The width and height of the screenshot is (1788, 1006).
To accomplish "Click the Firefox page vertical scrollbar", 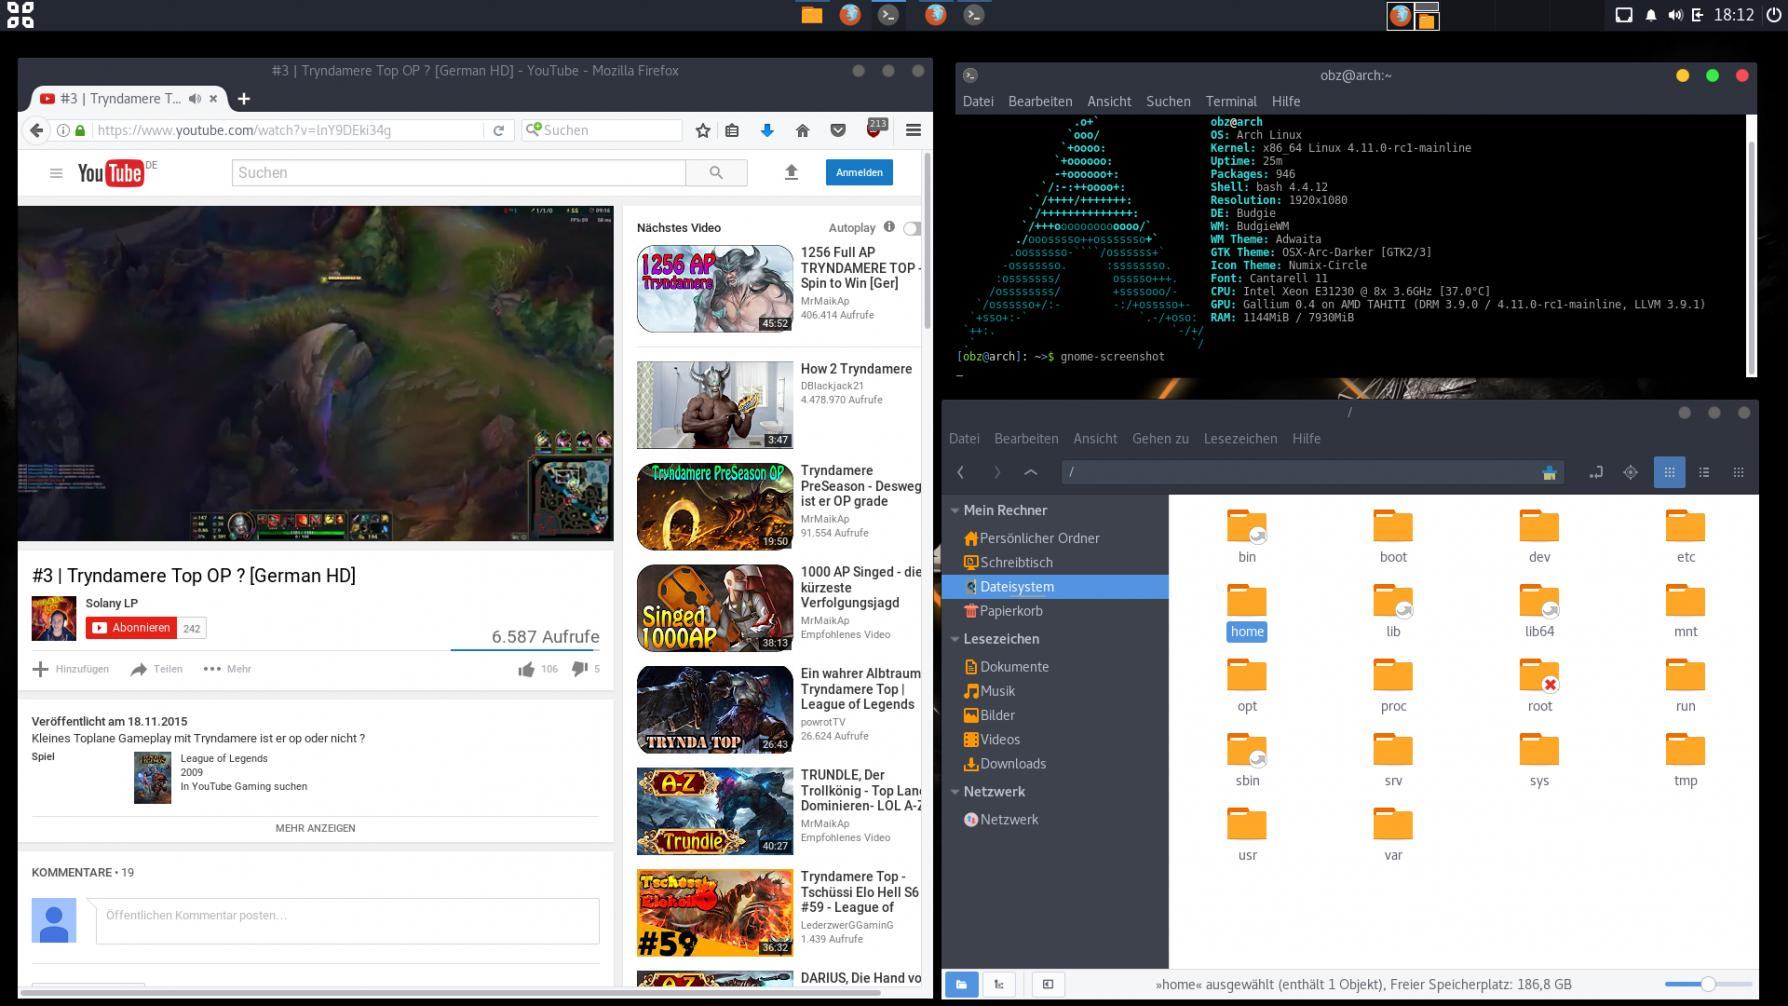I will [x=927, y=240].
